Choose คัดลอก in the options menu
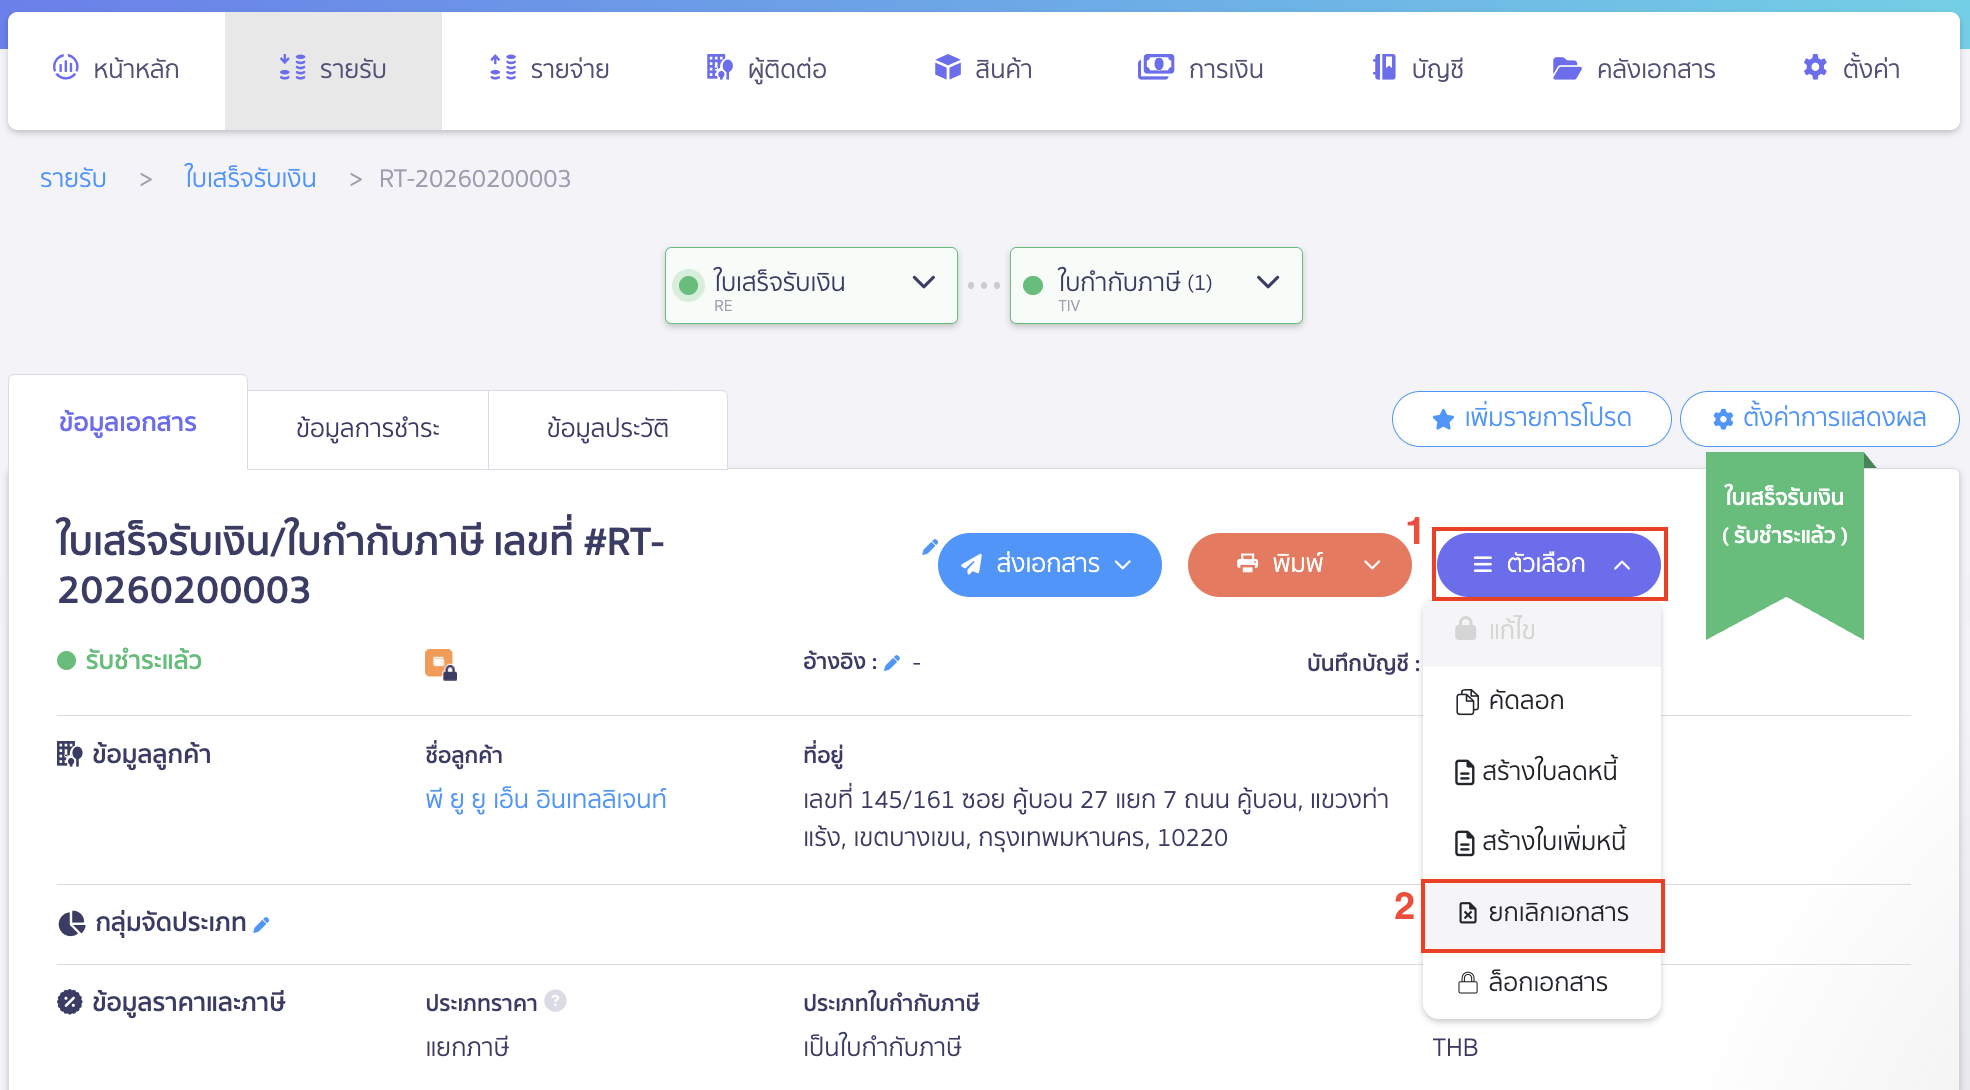This screenshot has width=1970, height=1090. point(1525,701)
